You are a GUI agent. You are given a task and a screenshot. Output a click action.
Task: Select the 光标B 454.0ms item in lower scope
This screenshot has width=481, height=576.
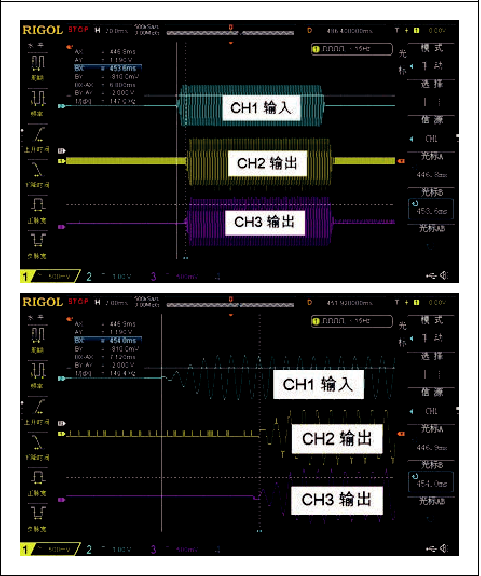(431, 475)
